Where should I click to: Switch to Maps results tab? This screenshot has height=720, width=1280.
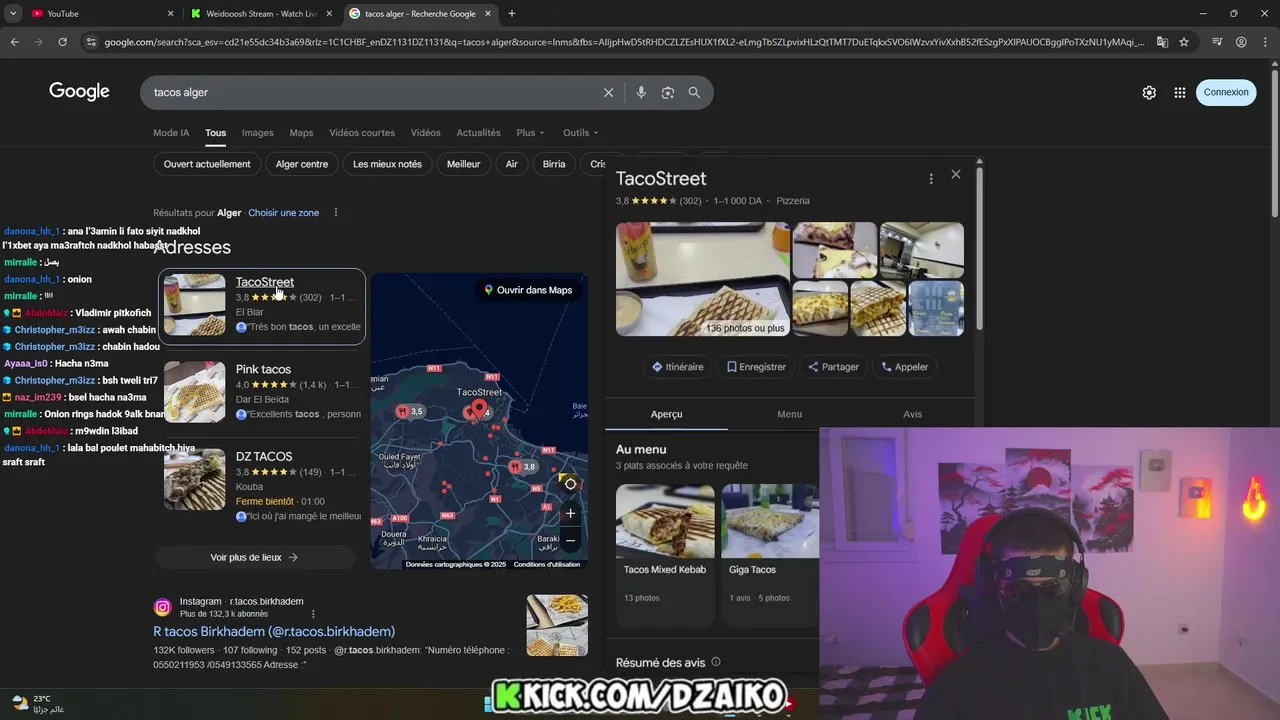(301, 132)
